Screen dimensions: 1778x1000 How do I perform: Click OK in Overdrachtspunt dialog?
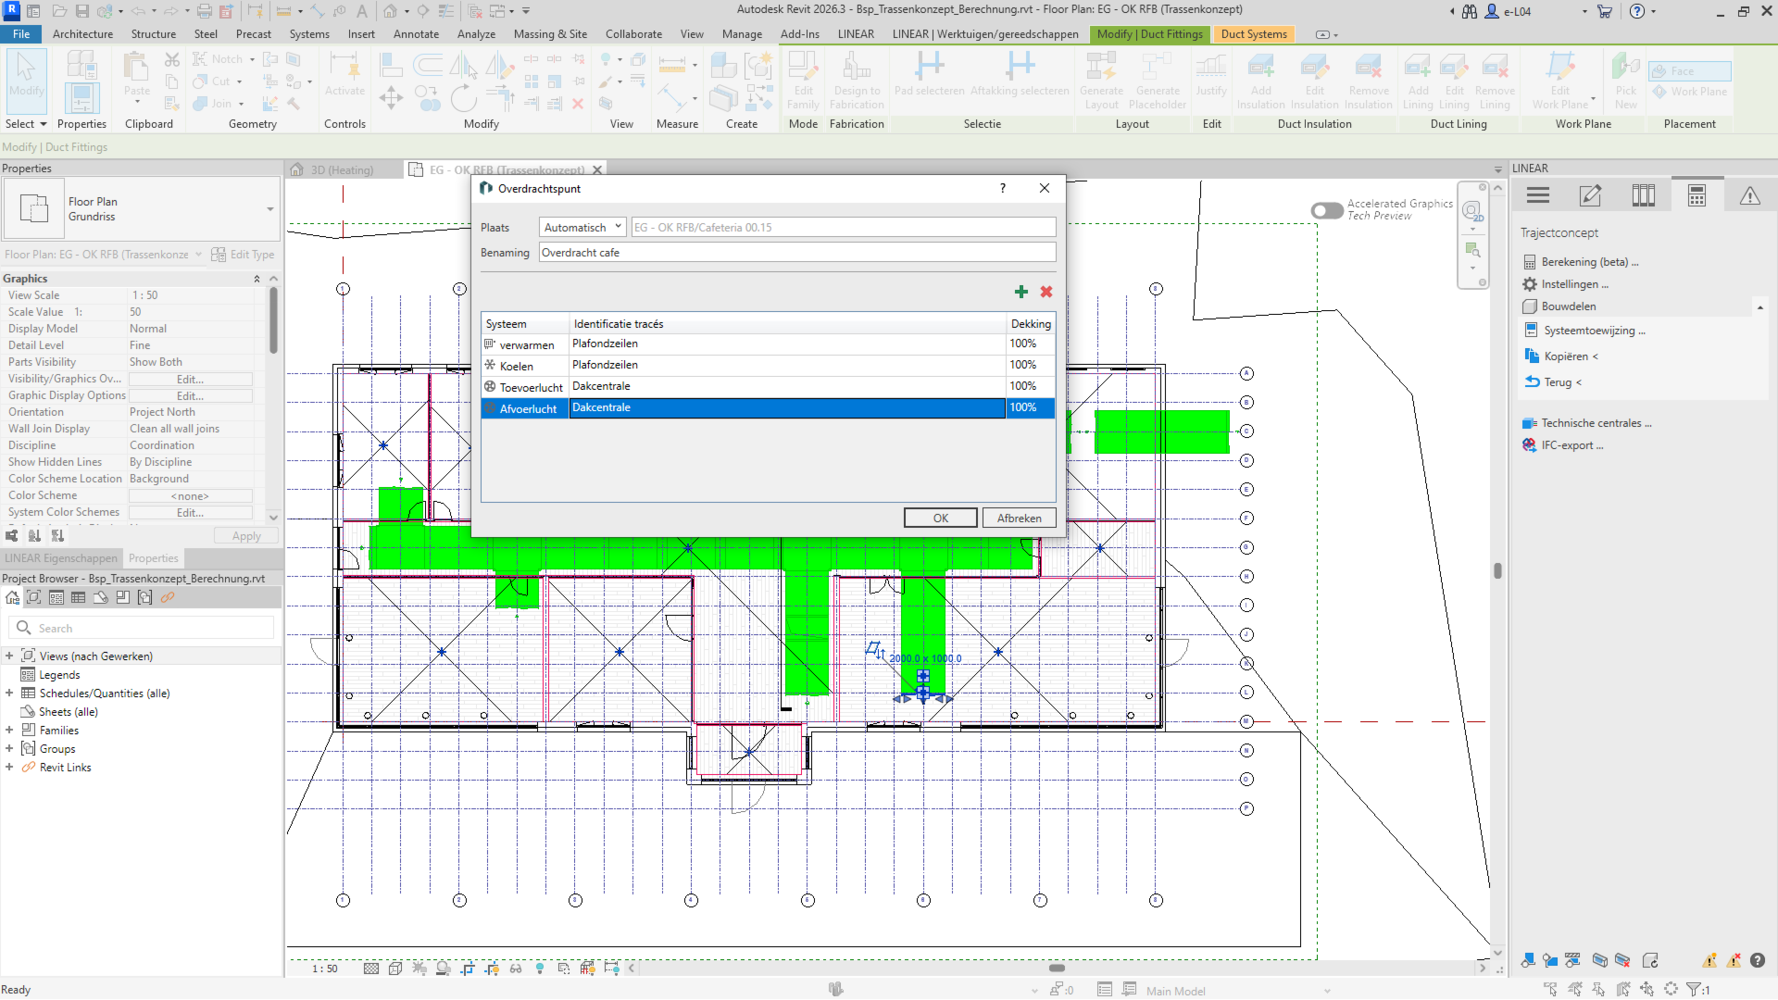click(x=940, y=518)
